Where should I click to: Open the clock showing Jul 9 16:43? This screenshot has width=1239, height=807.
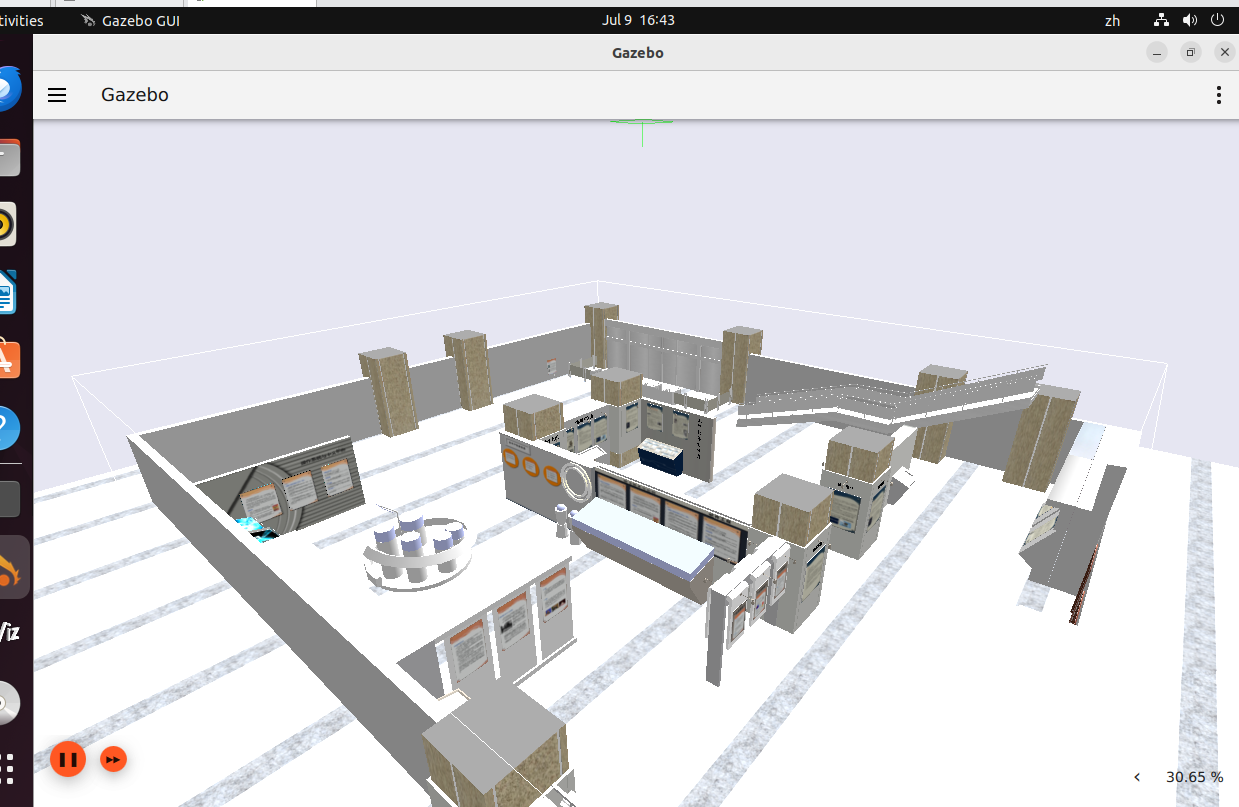tap(638, 20)
